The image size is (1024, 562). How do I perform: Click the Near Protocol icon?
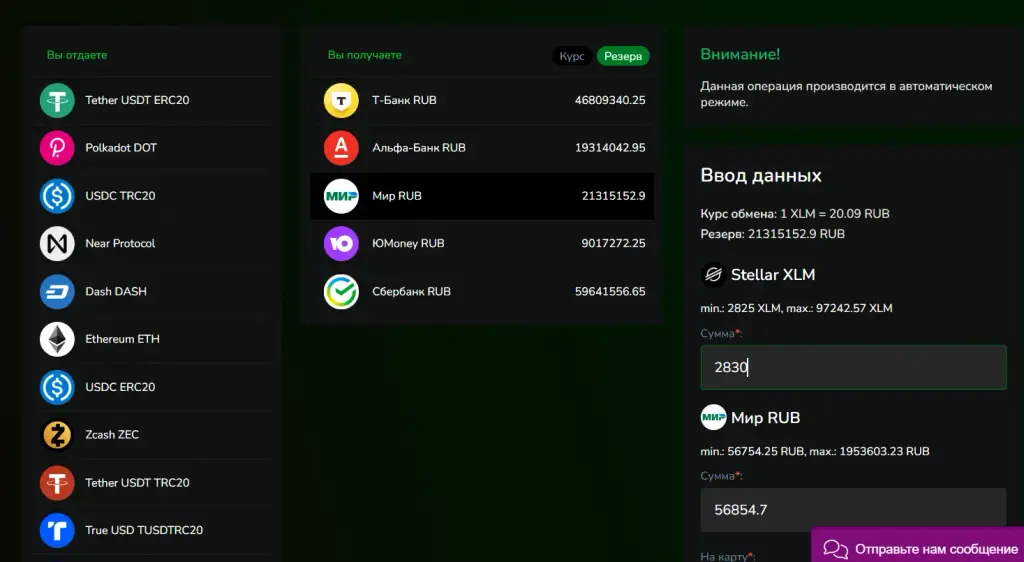click(x=57, y=243)
